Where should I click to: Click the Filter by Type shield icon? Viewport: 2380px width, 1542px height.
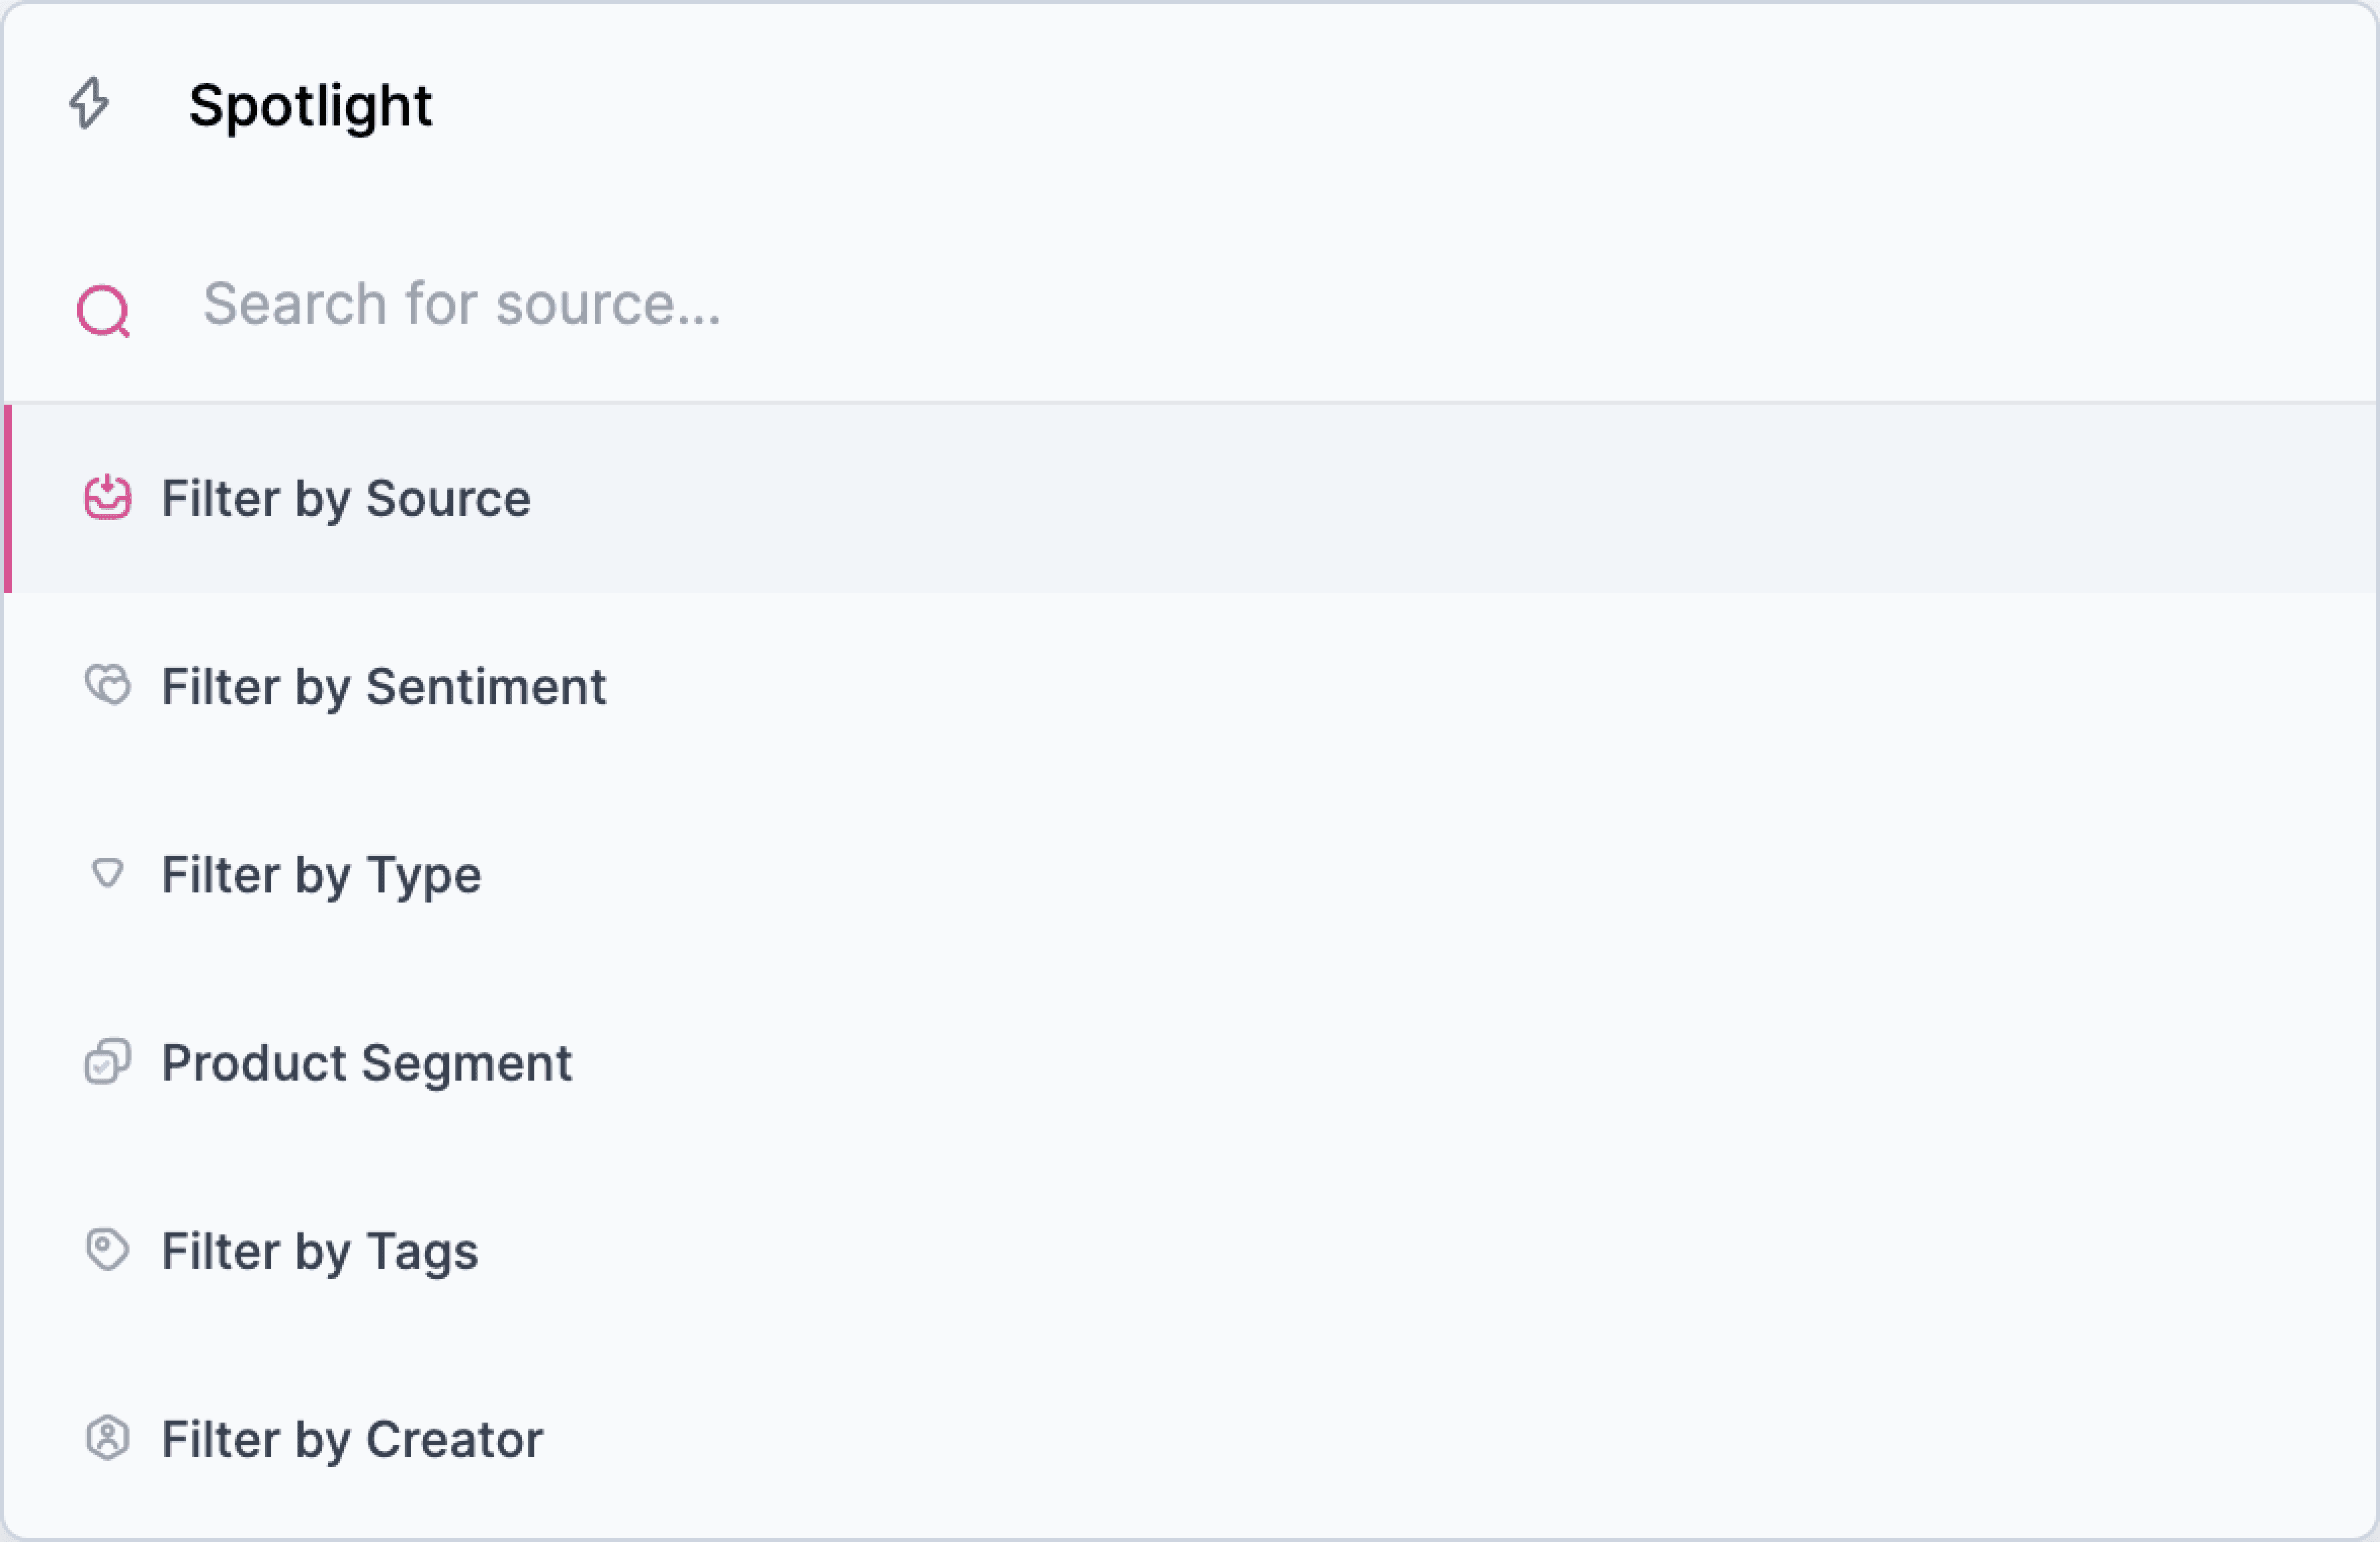point(107,874)
